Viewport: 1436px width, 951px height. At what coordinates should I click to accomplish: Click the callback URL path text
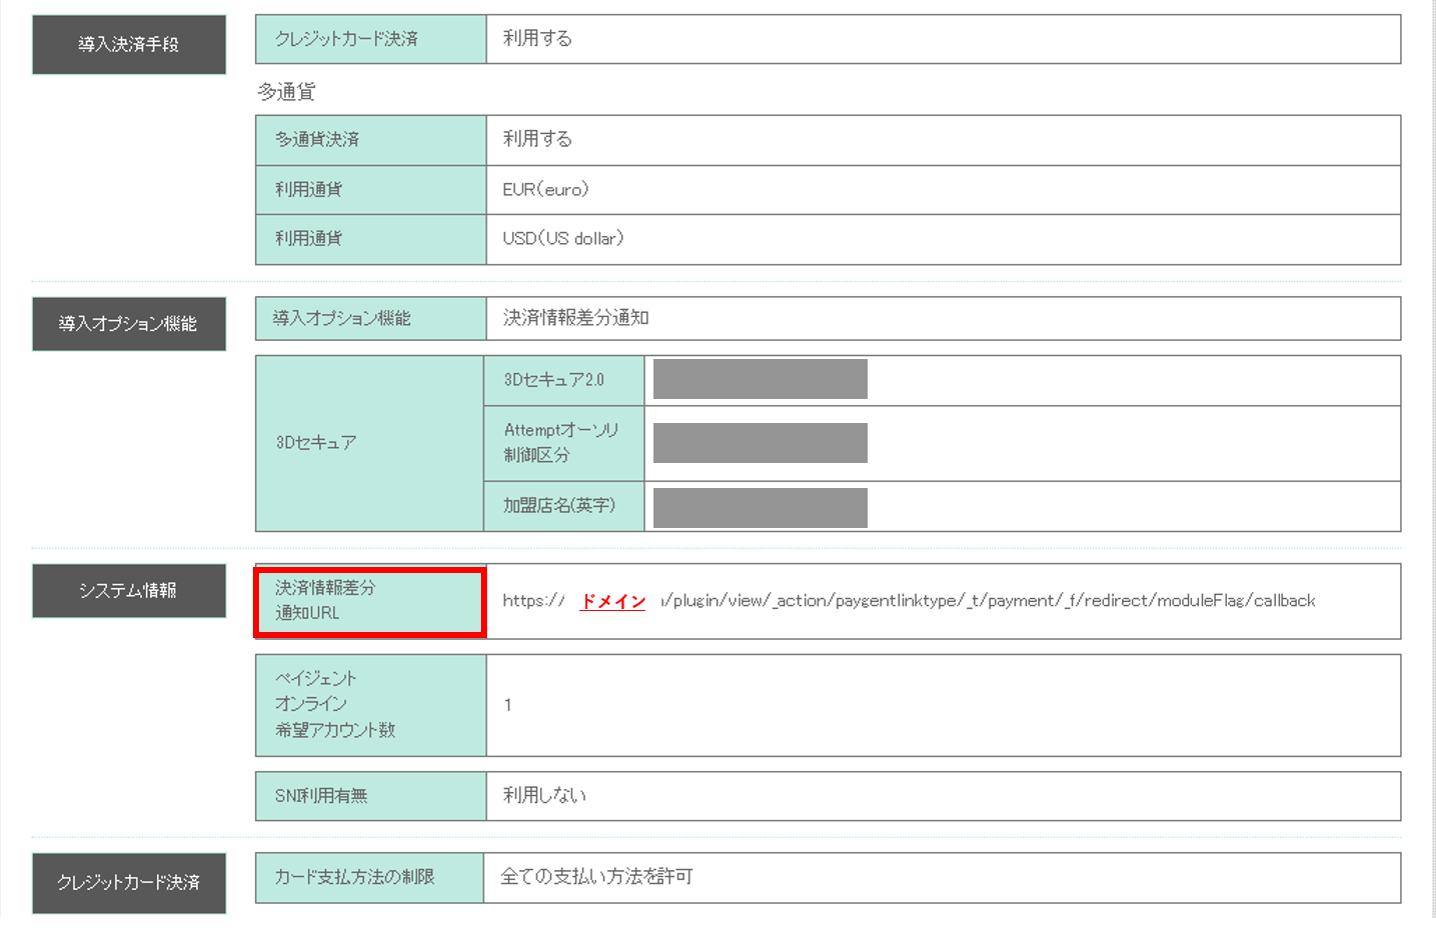tap(988, 601)
